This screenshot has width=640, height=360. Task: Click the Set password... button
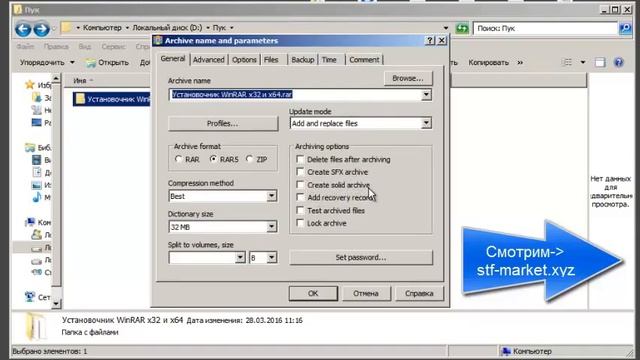[x=361, y=258]
